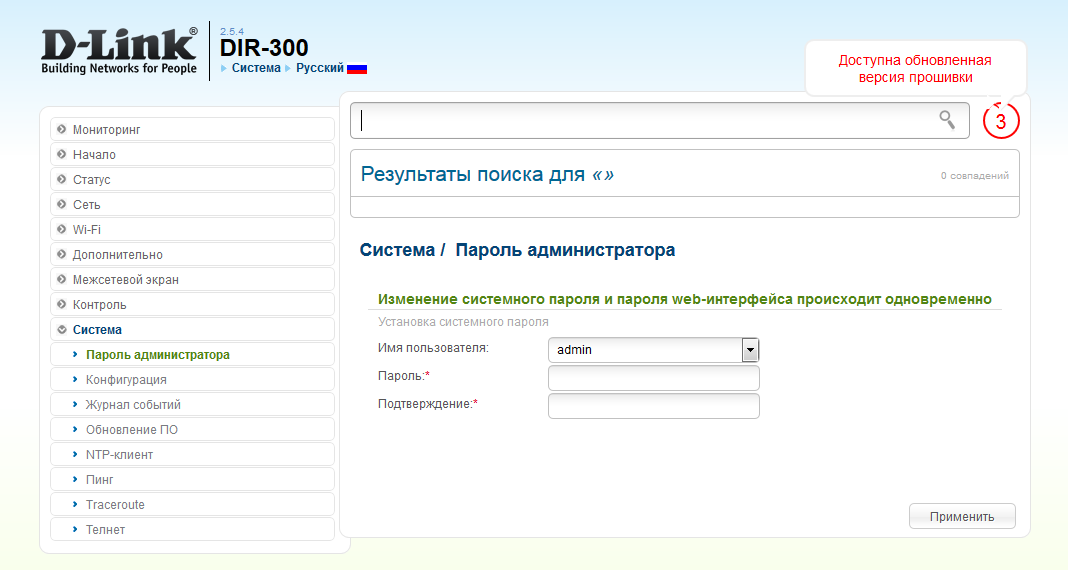
Task: Open the Пароль администратора page
Action: 192,355
